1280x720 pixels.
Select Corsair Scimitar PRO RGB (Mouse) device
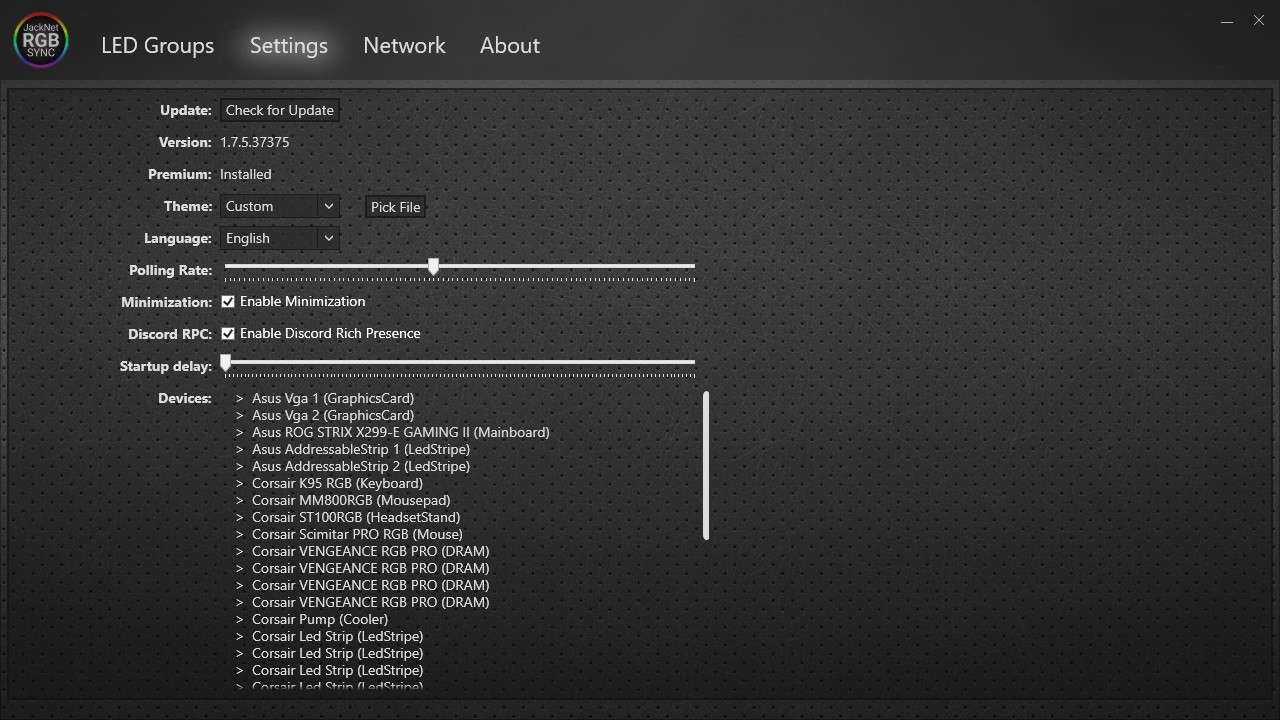click(357, 534)
